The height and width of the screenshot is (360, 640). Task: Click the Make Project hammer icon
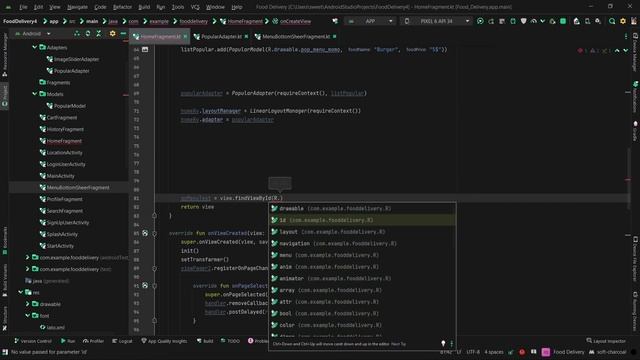(x=335, y=21)
